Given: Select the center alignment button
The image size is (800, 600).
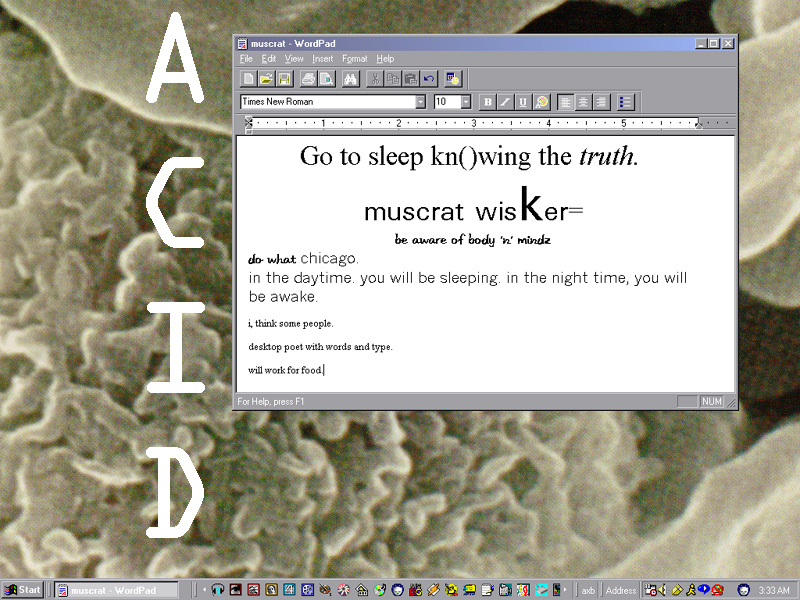Looking at the screenshot, I should (x=584, y=102).
